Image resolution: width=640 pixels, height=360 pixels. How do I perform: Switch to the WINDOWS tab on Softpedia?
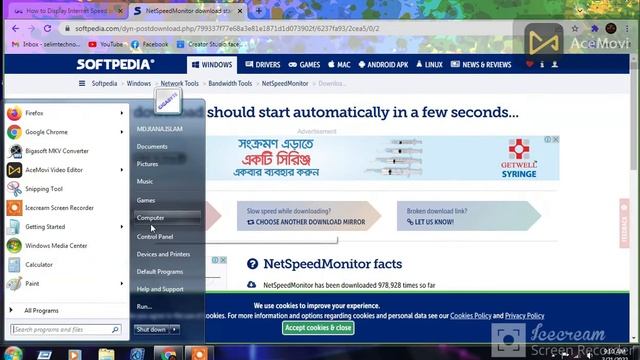212,65
